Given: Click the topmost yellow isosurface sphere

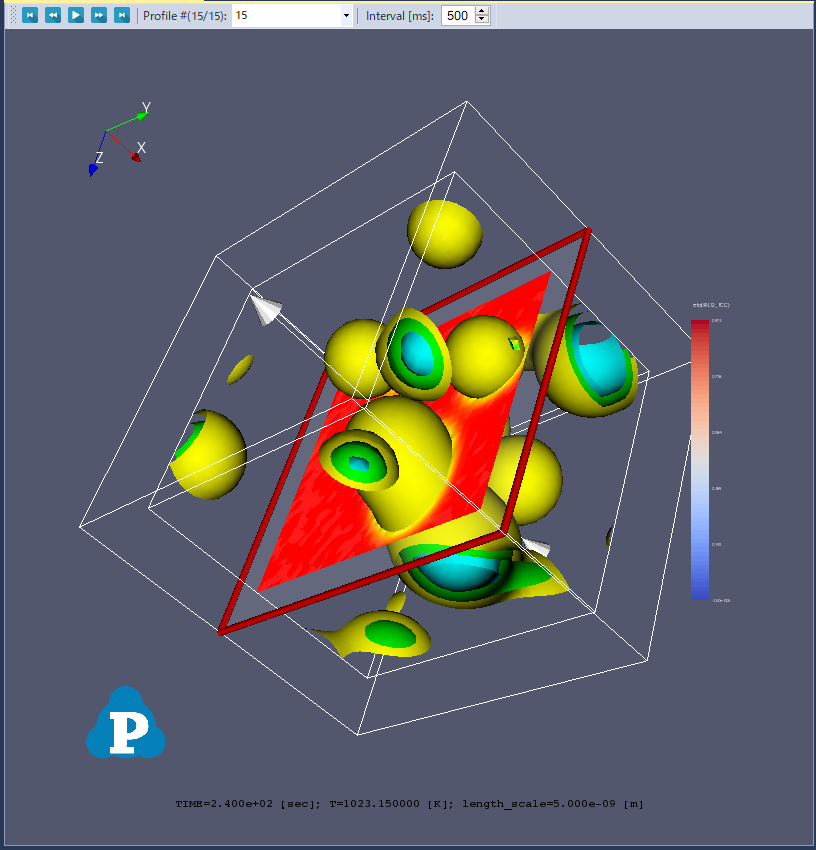Looking at the screenshot, I should click(x=445, y=232).
